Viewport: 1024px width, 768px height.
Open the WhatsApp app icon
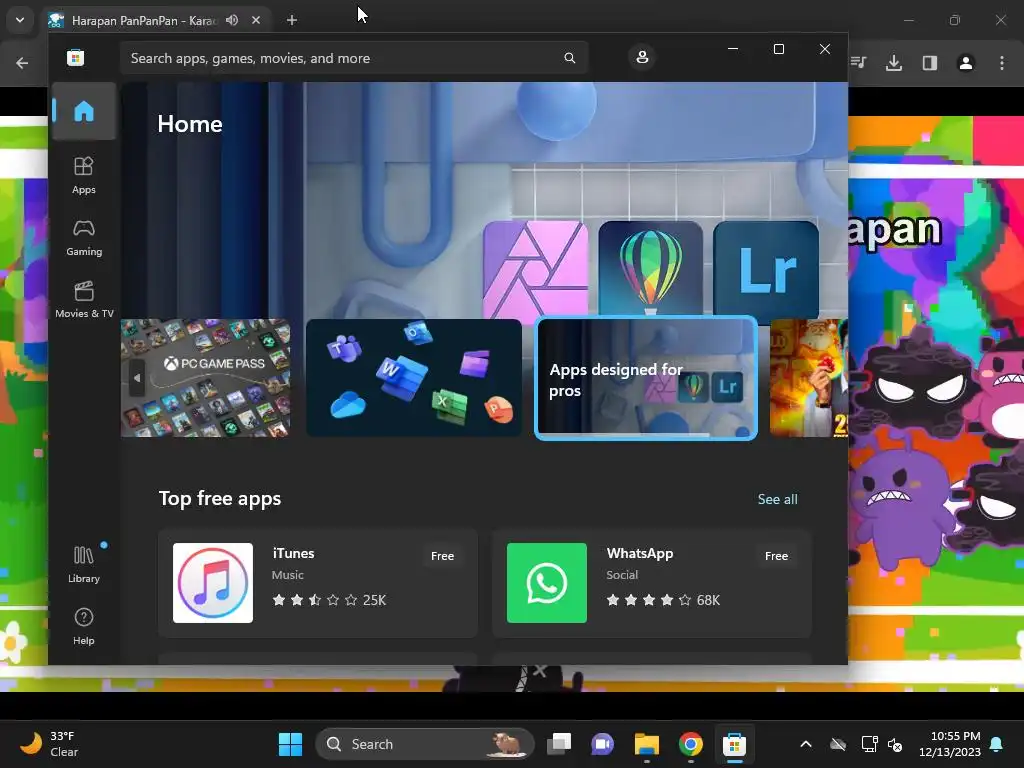pyautogui.click(x=547, y=583)
